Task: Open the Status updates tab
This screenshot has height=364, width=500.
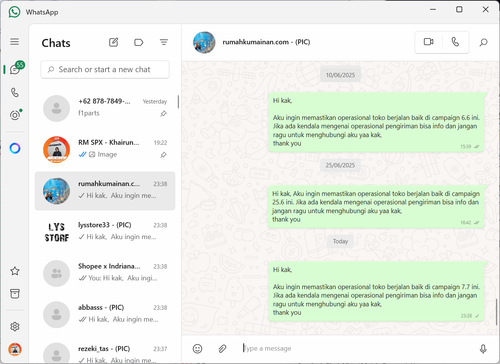Action: 15,115
